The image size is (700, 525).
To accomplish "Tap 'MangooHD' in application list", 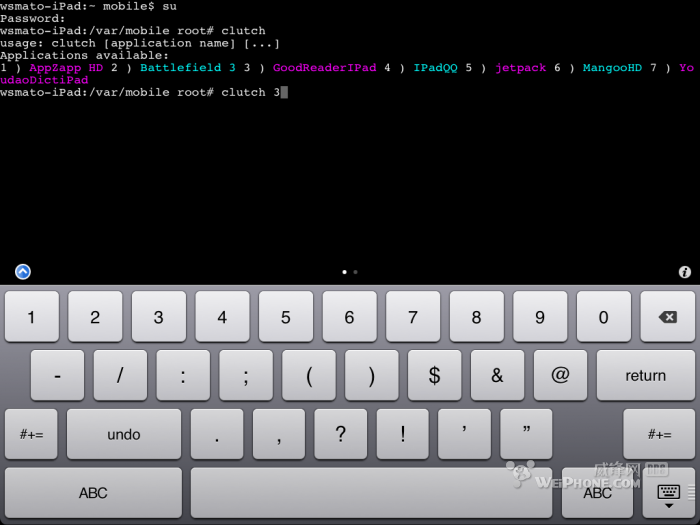I will tap(612, 68).
